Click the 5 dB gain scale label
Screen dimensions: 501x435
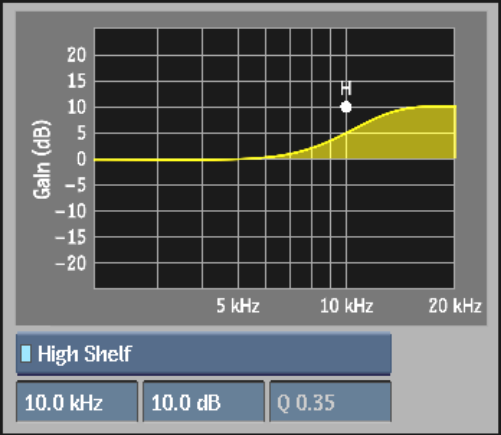tap(81, 133)
